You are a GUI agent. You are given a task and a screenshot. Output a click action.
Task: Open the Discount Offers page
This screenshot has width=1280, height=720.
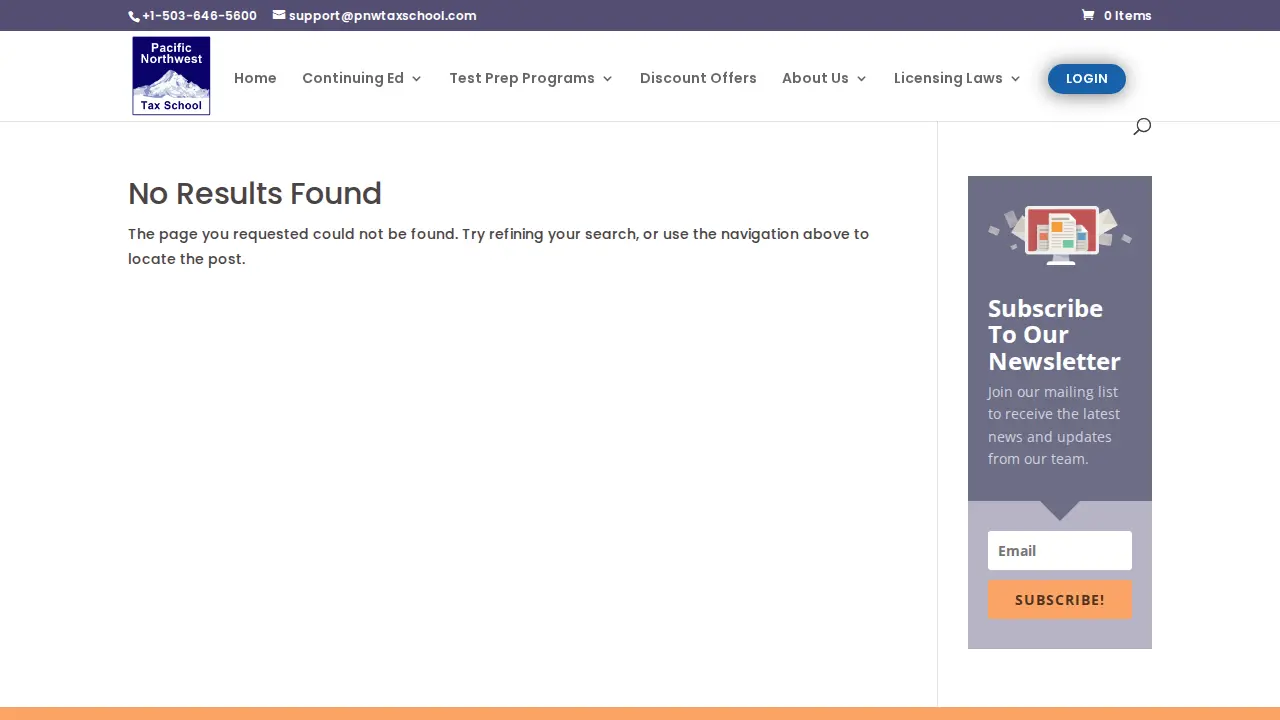pyautogui.click(x=698, y=78)
